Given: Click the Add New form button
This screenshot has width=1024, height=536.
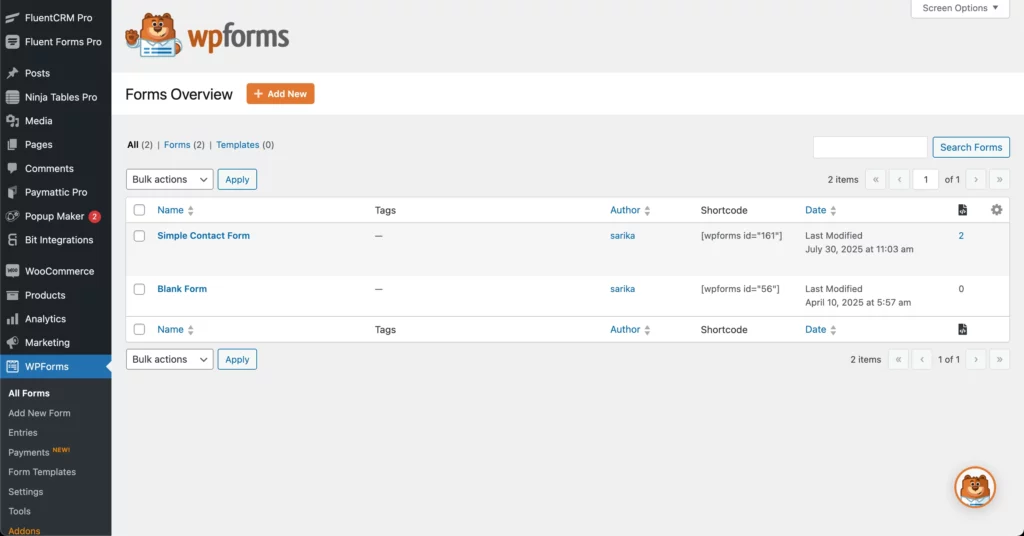Looking at the screenshot, I should 280,93.
